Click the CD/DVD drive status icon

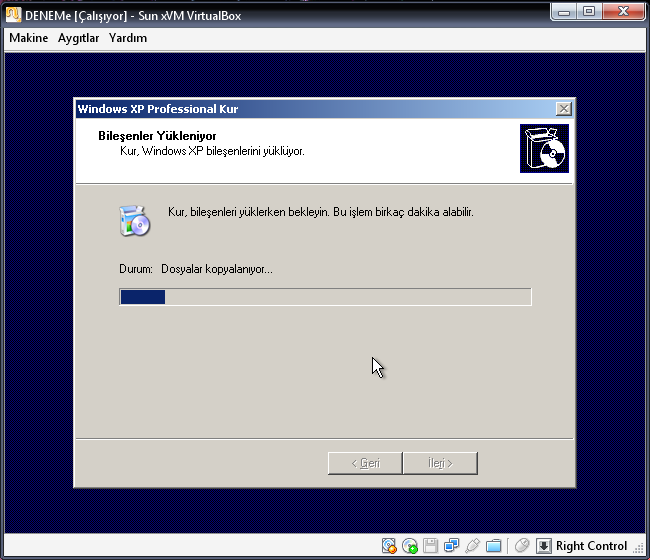tap(410, 546)
